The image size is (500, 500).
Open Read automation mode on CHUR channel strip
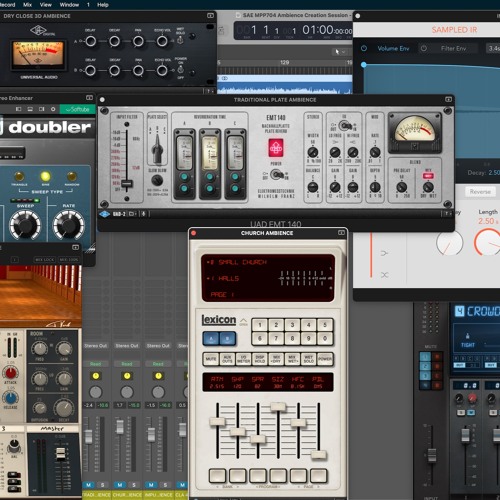pos(127,364)
